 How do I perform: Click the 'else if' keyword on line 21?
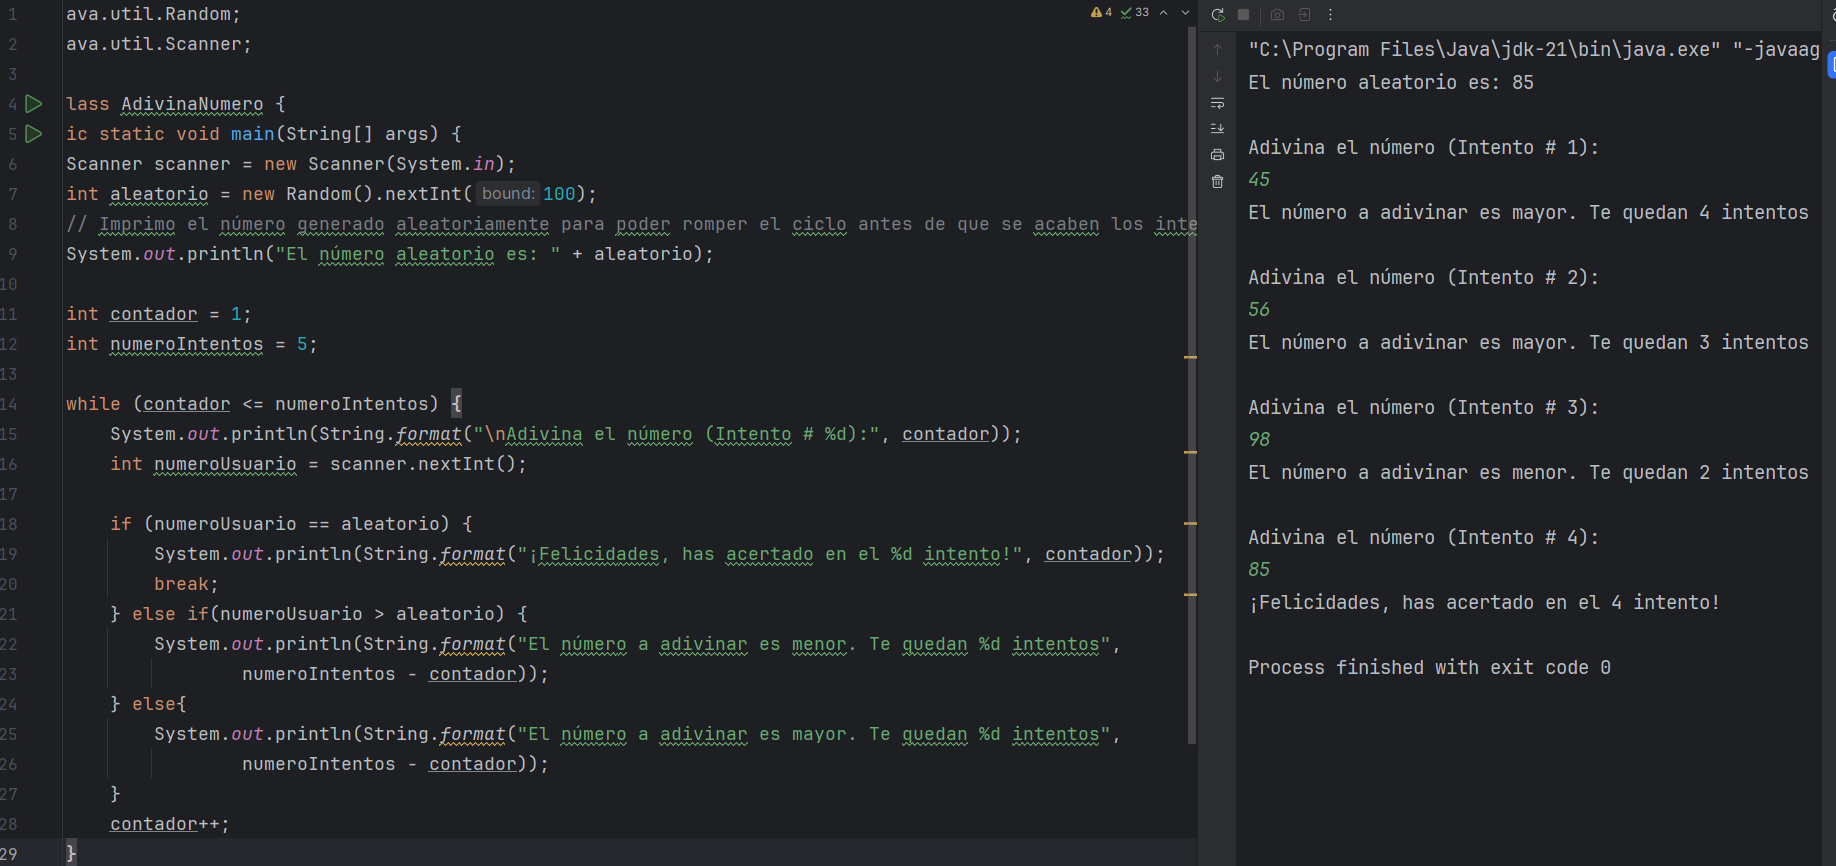(170, 614)
